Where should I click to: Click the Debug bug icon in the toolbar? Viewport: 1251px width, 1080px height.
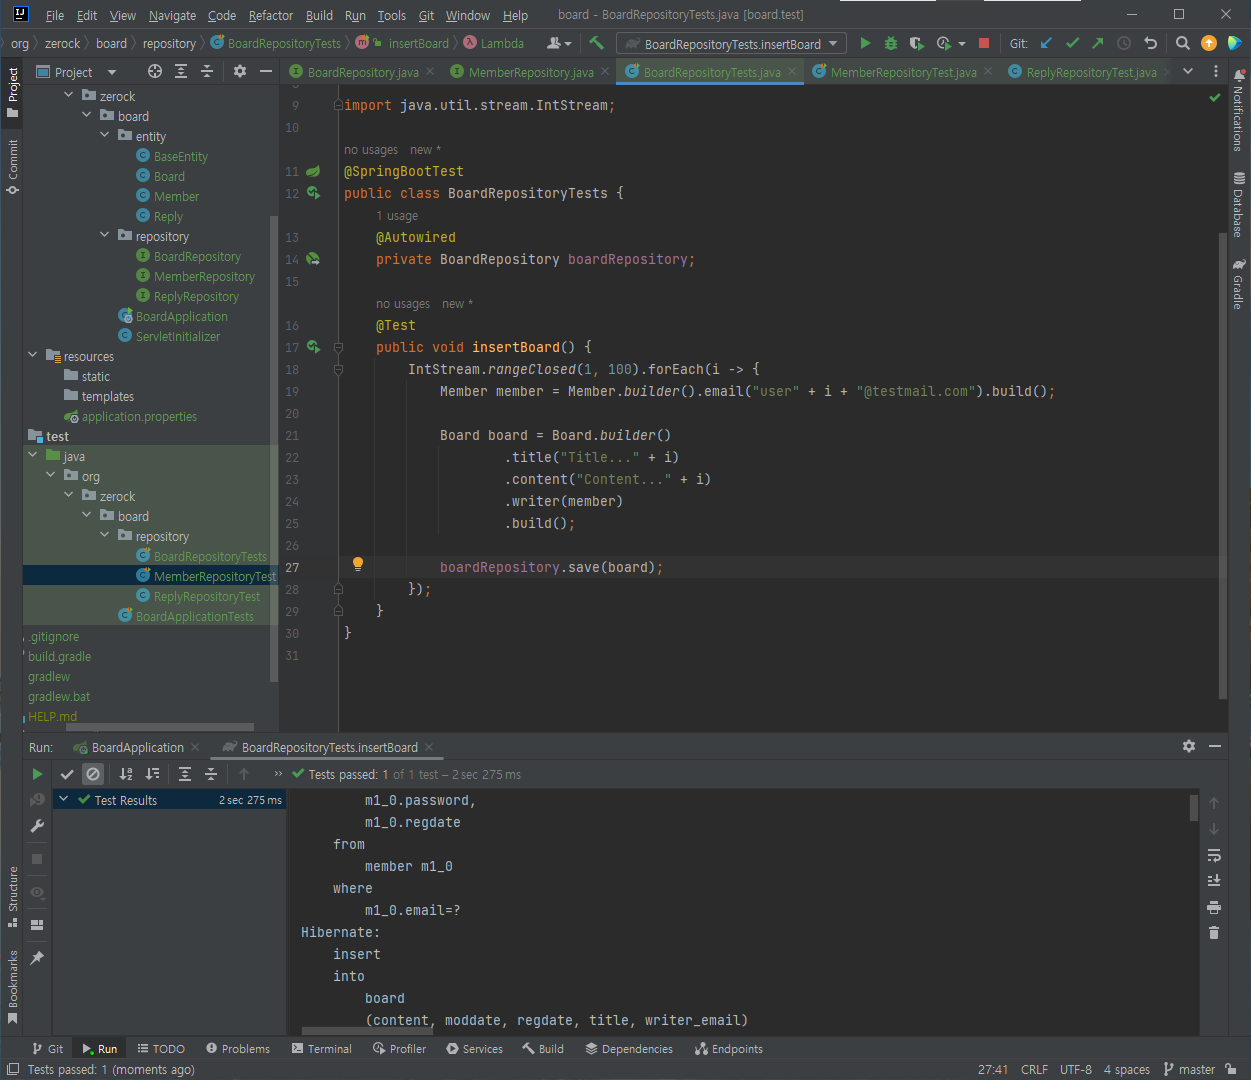pos(891,43)
